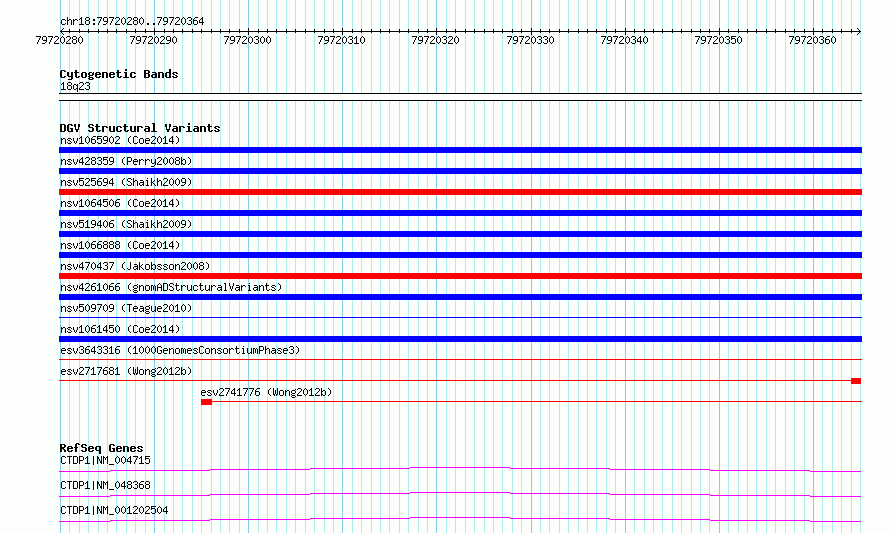The height and width of the screenshot is (533, 890).
Task: Click the CTDP1|NM_004715 gene label
Action: (105, 460)
